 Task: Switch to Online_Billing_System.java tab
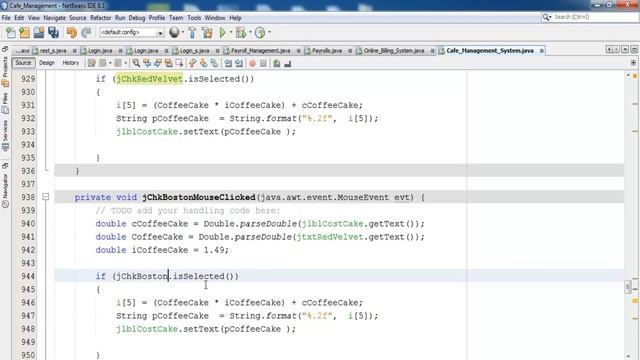394,51
